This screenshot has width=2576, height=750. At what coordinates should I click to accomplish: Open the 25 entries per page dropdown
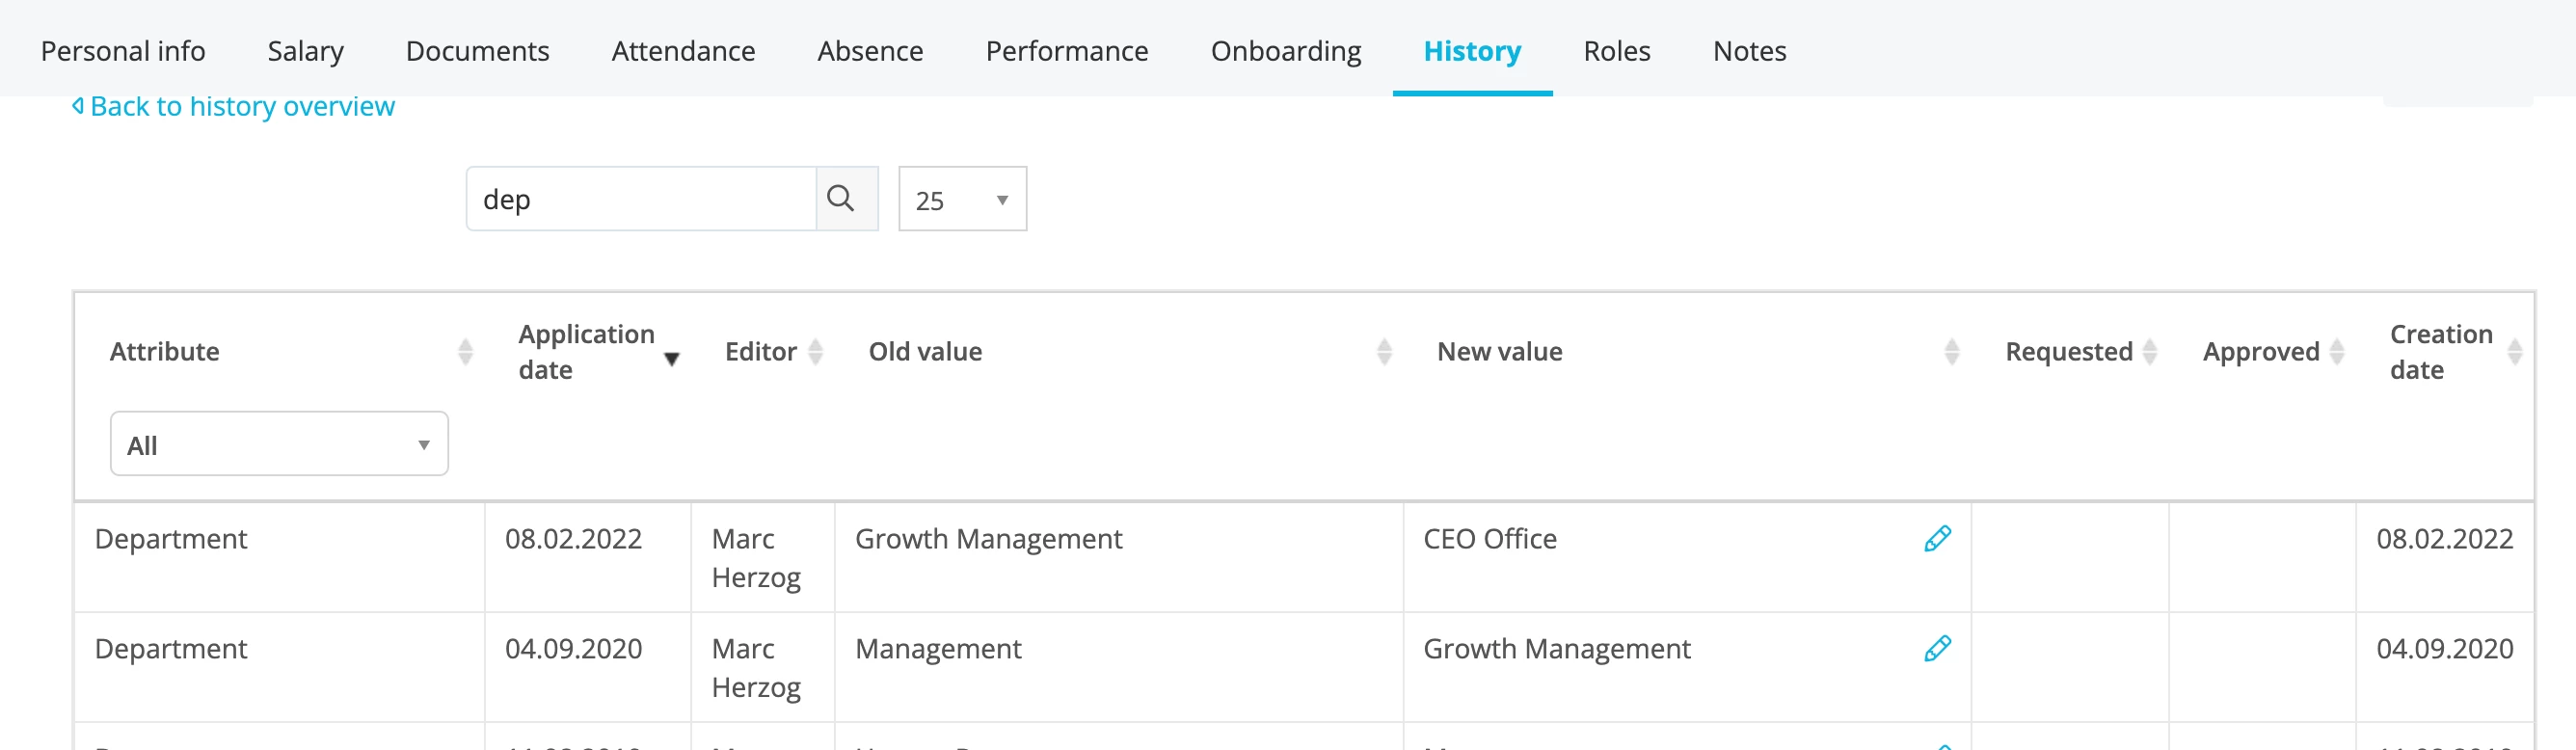(962, 199)
